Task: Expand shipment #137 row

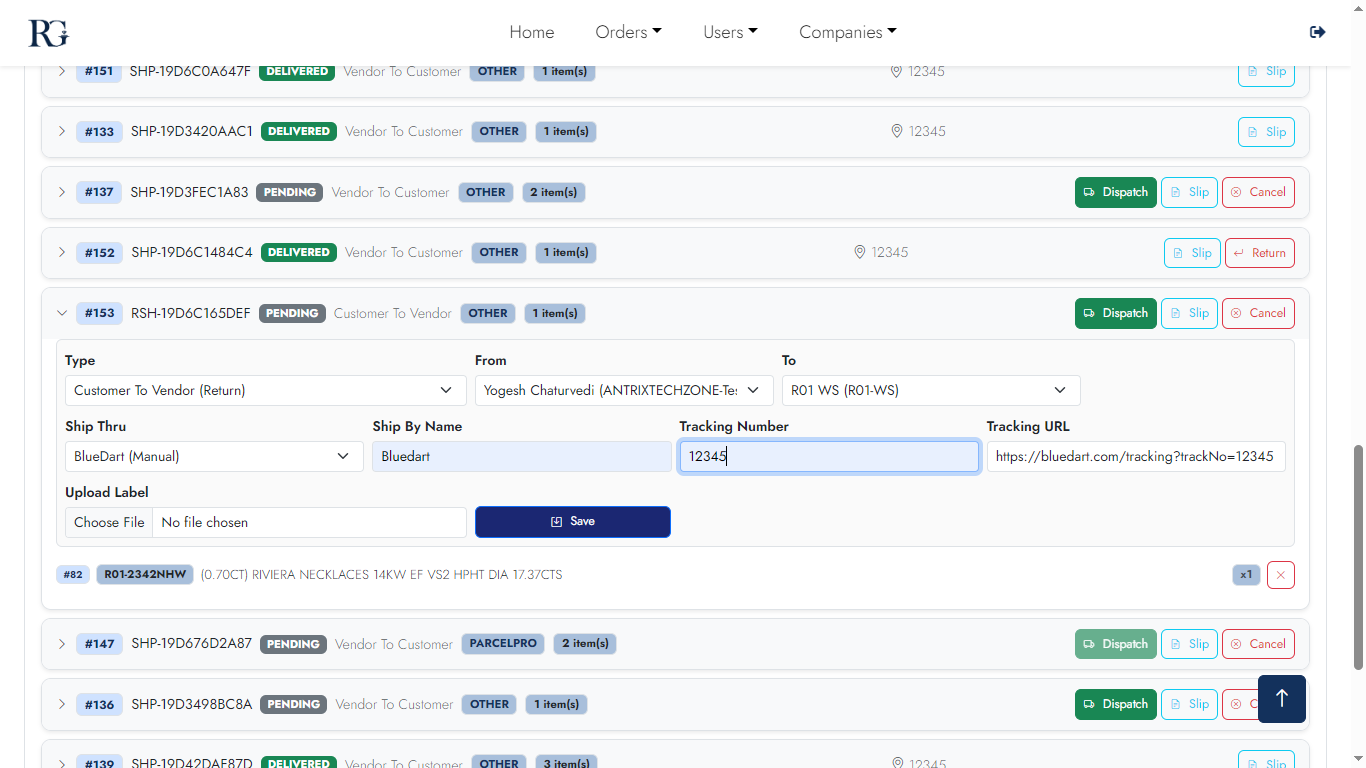Action: (x=62, y=192)
